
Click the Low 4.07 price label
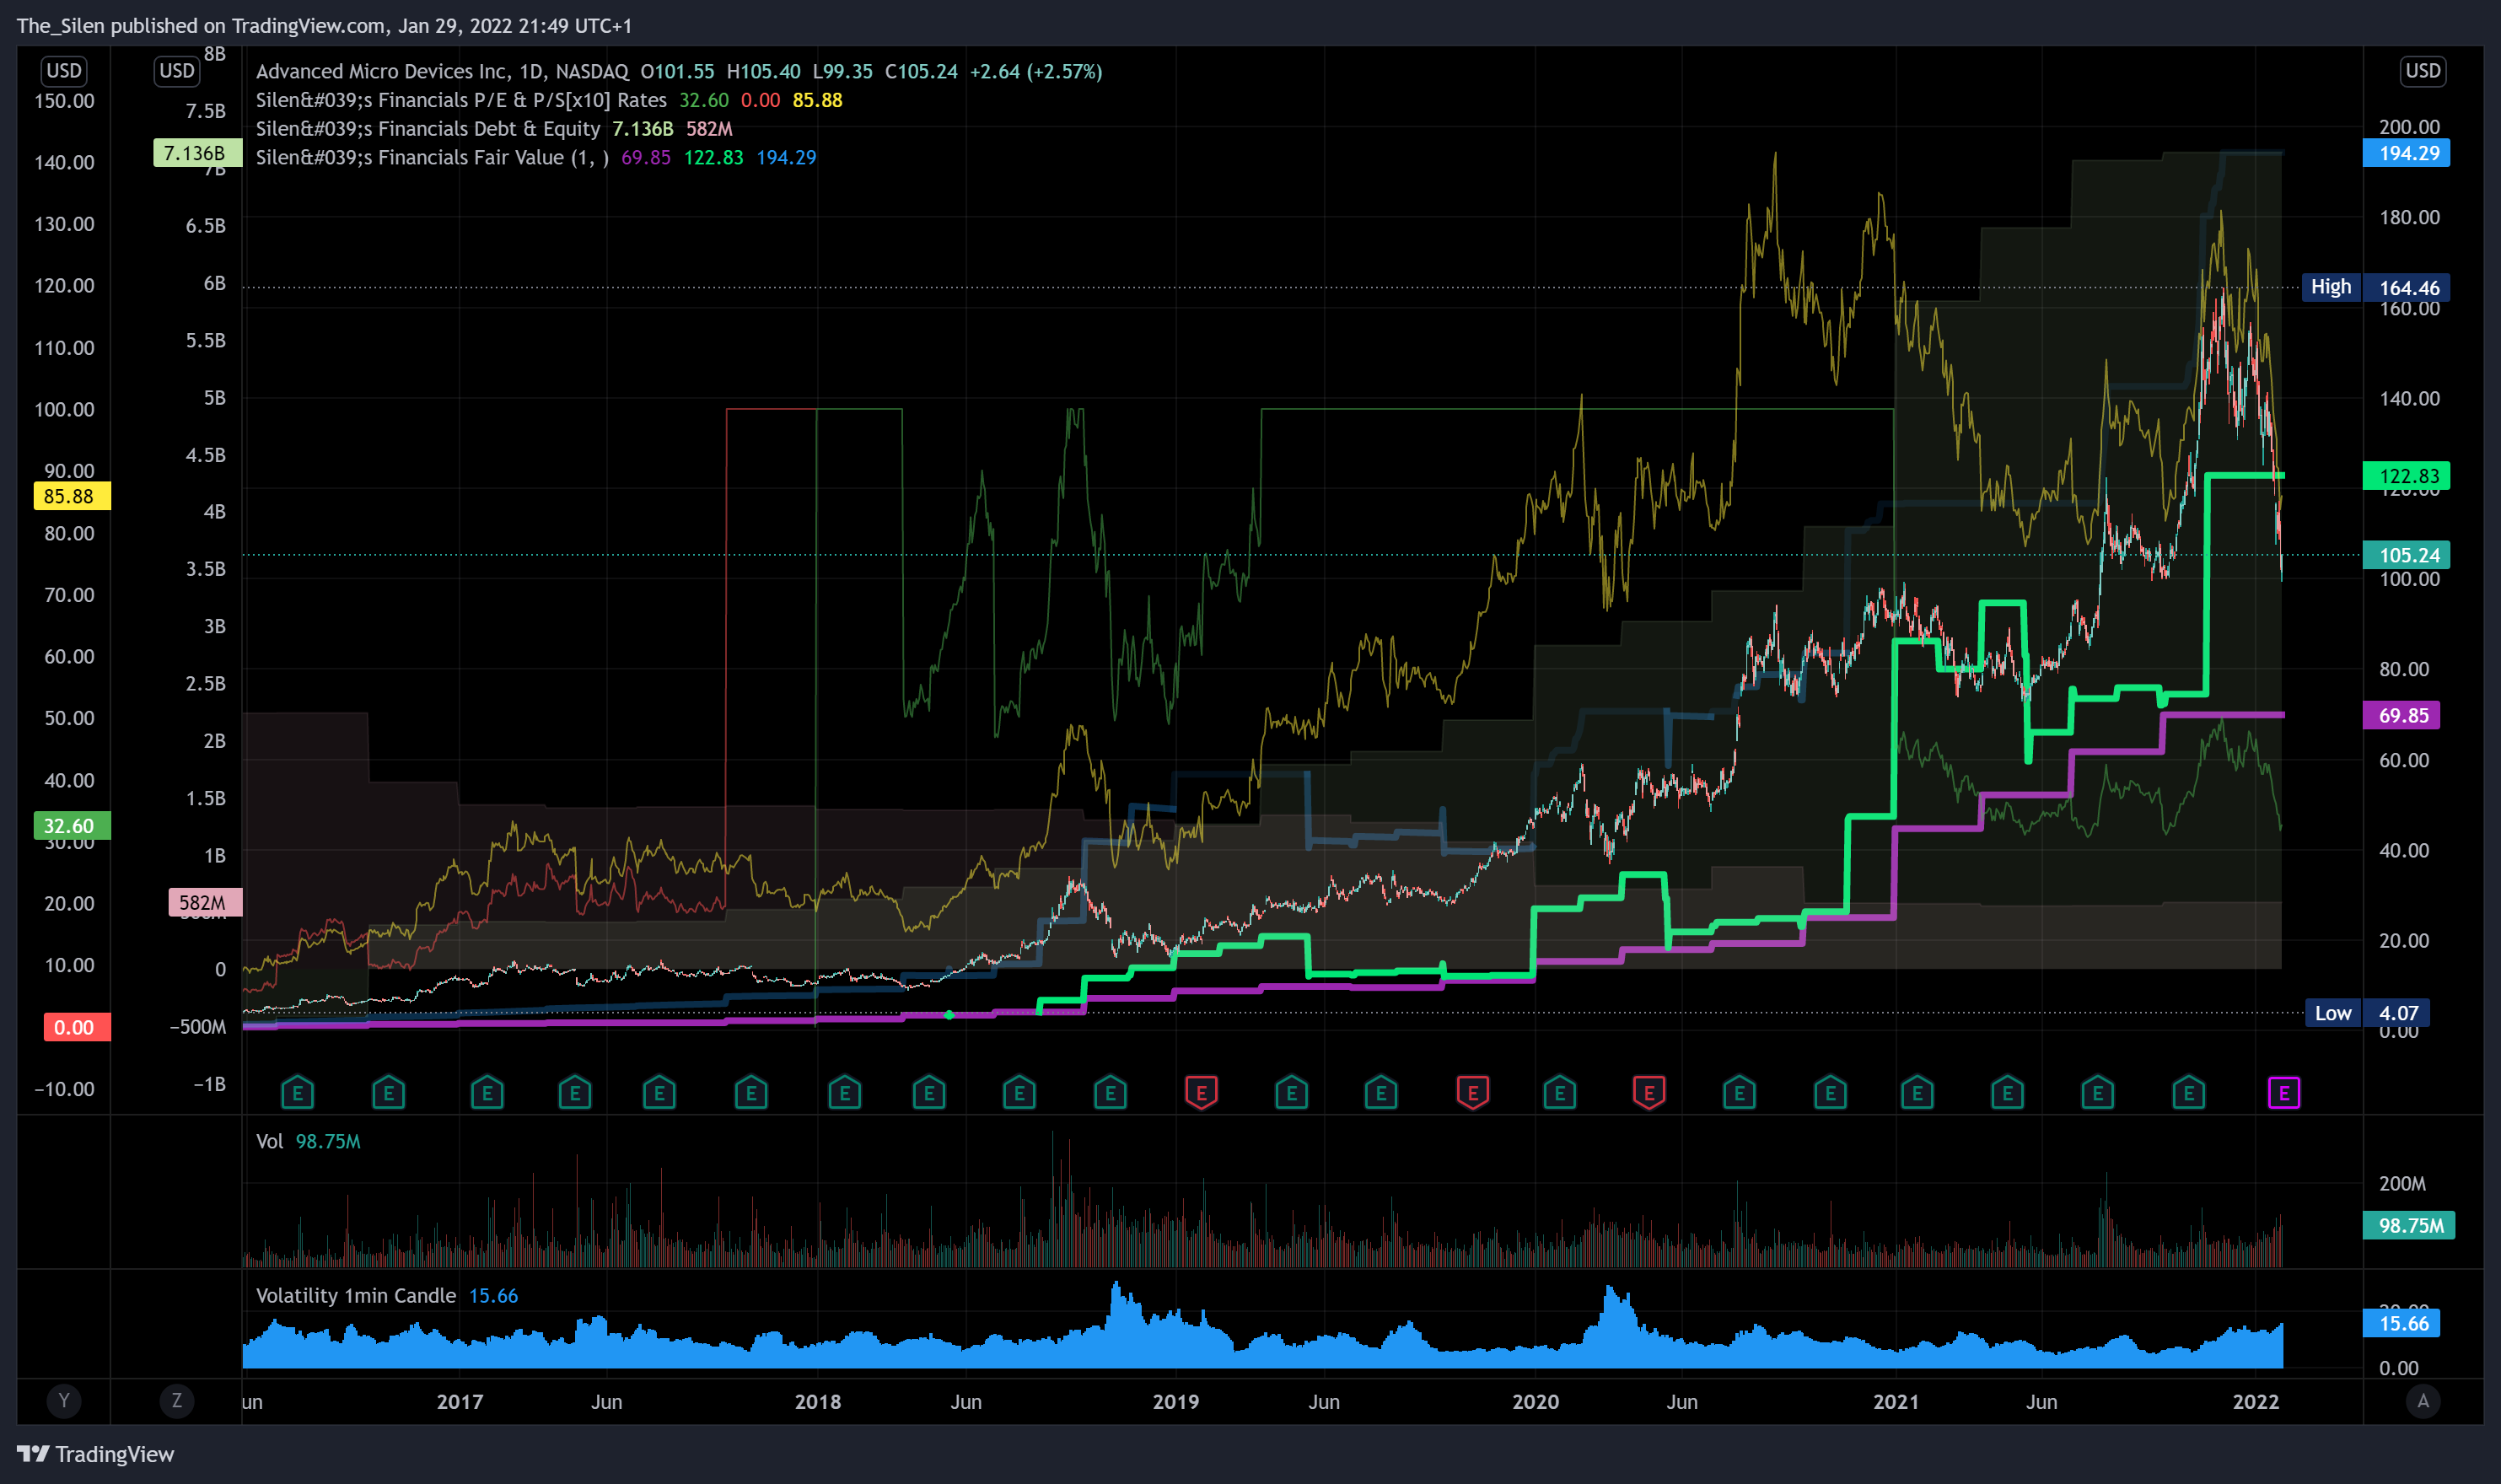2368,1013
